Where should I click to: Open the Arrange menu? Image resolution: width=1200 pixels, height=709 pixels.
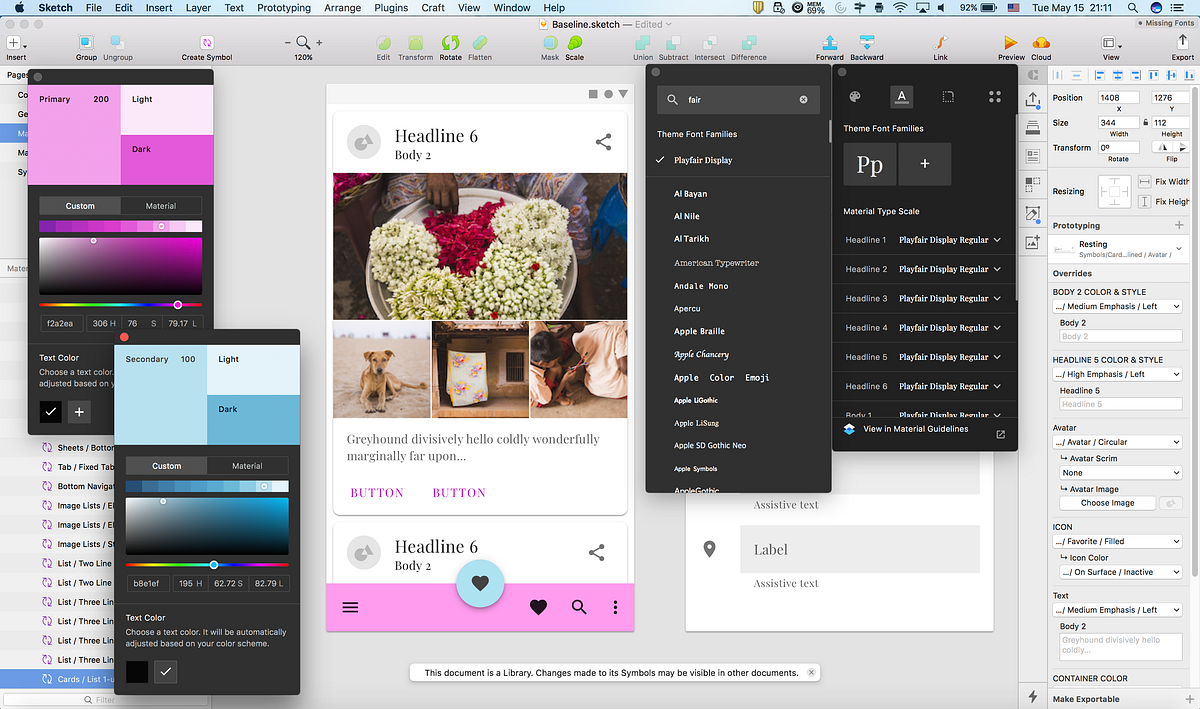[342, 8]
